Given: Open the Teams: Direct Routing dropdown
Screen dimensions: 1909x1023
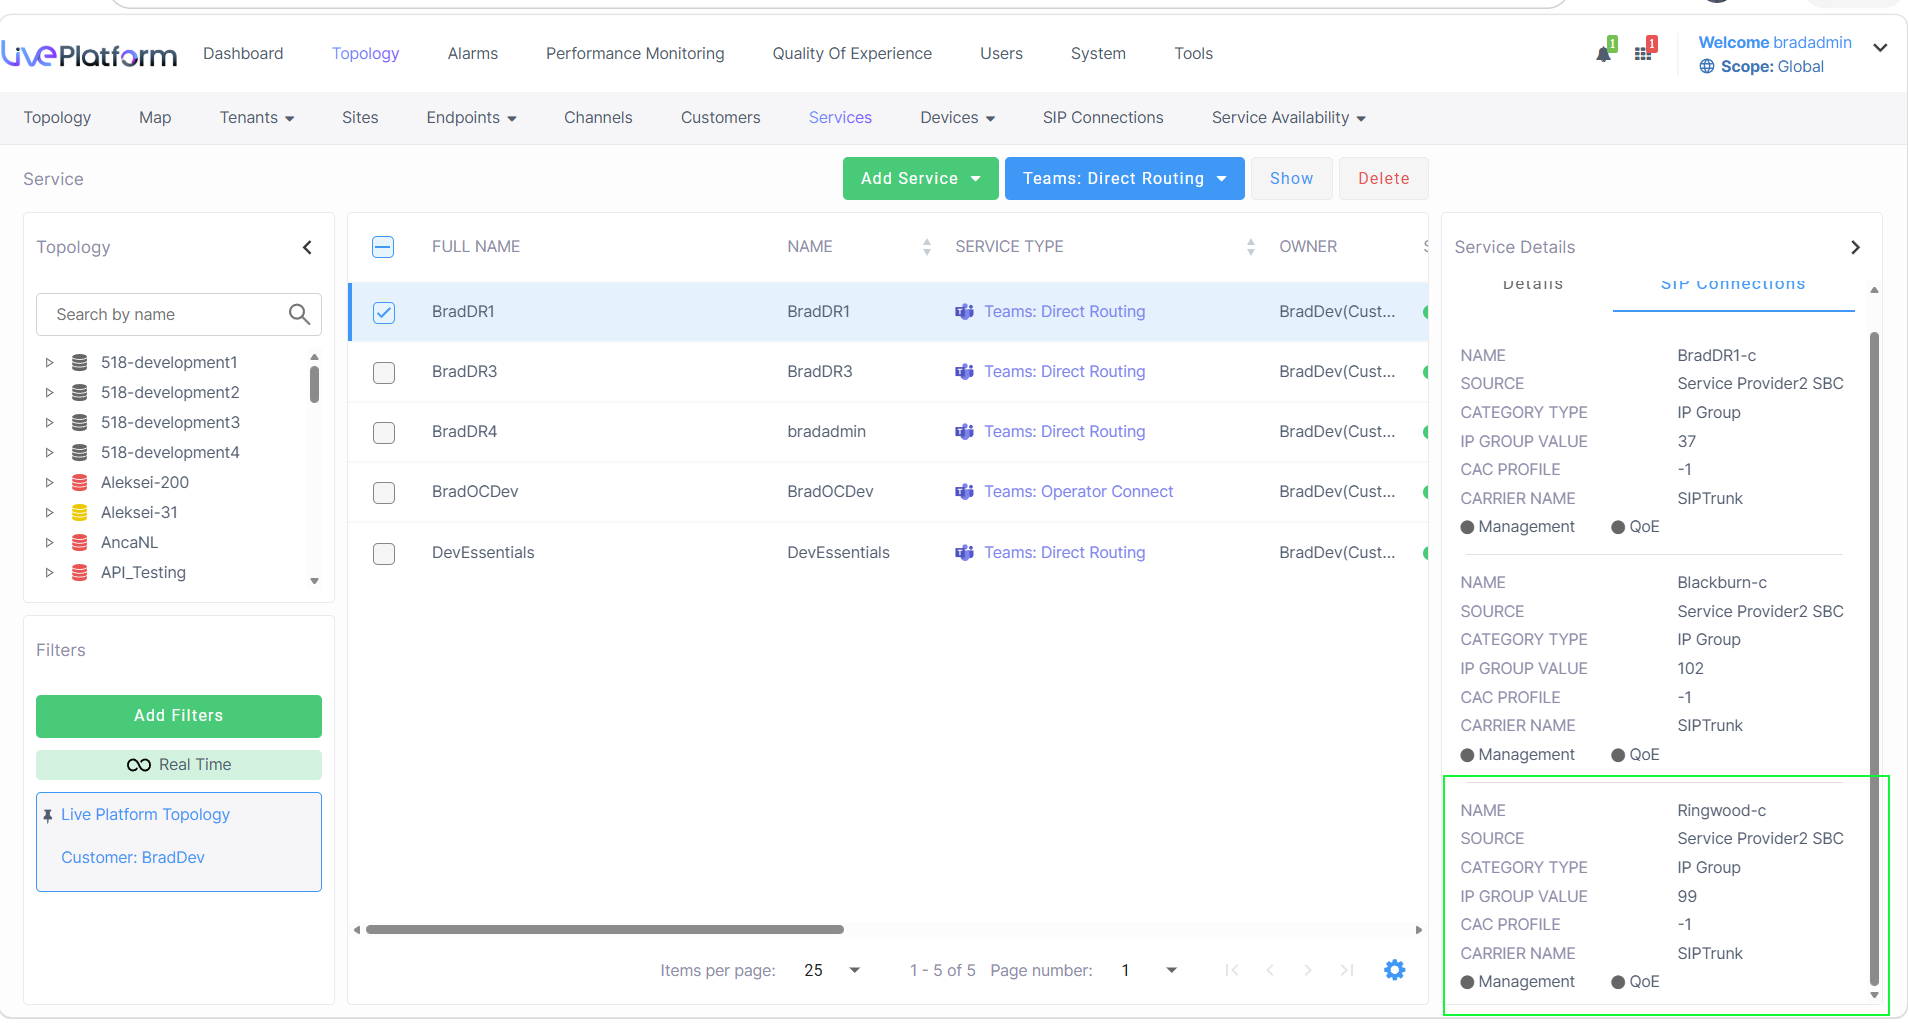Looking at the screenshot, I should click(1125, 178).
